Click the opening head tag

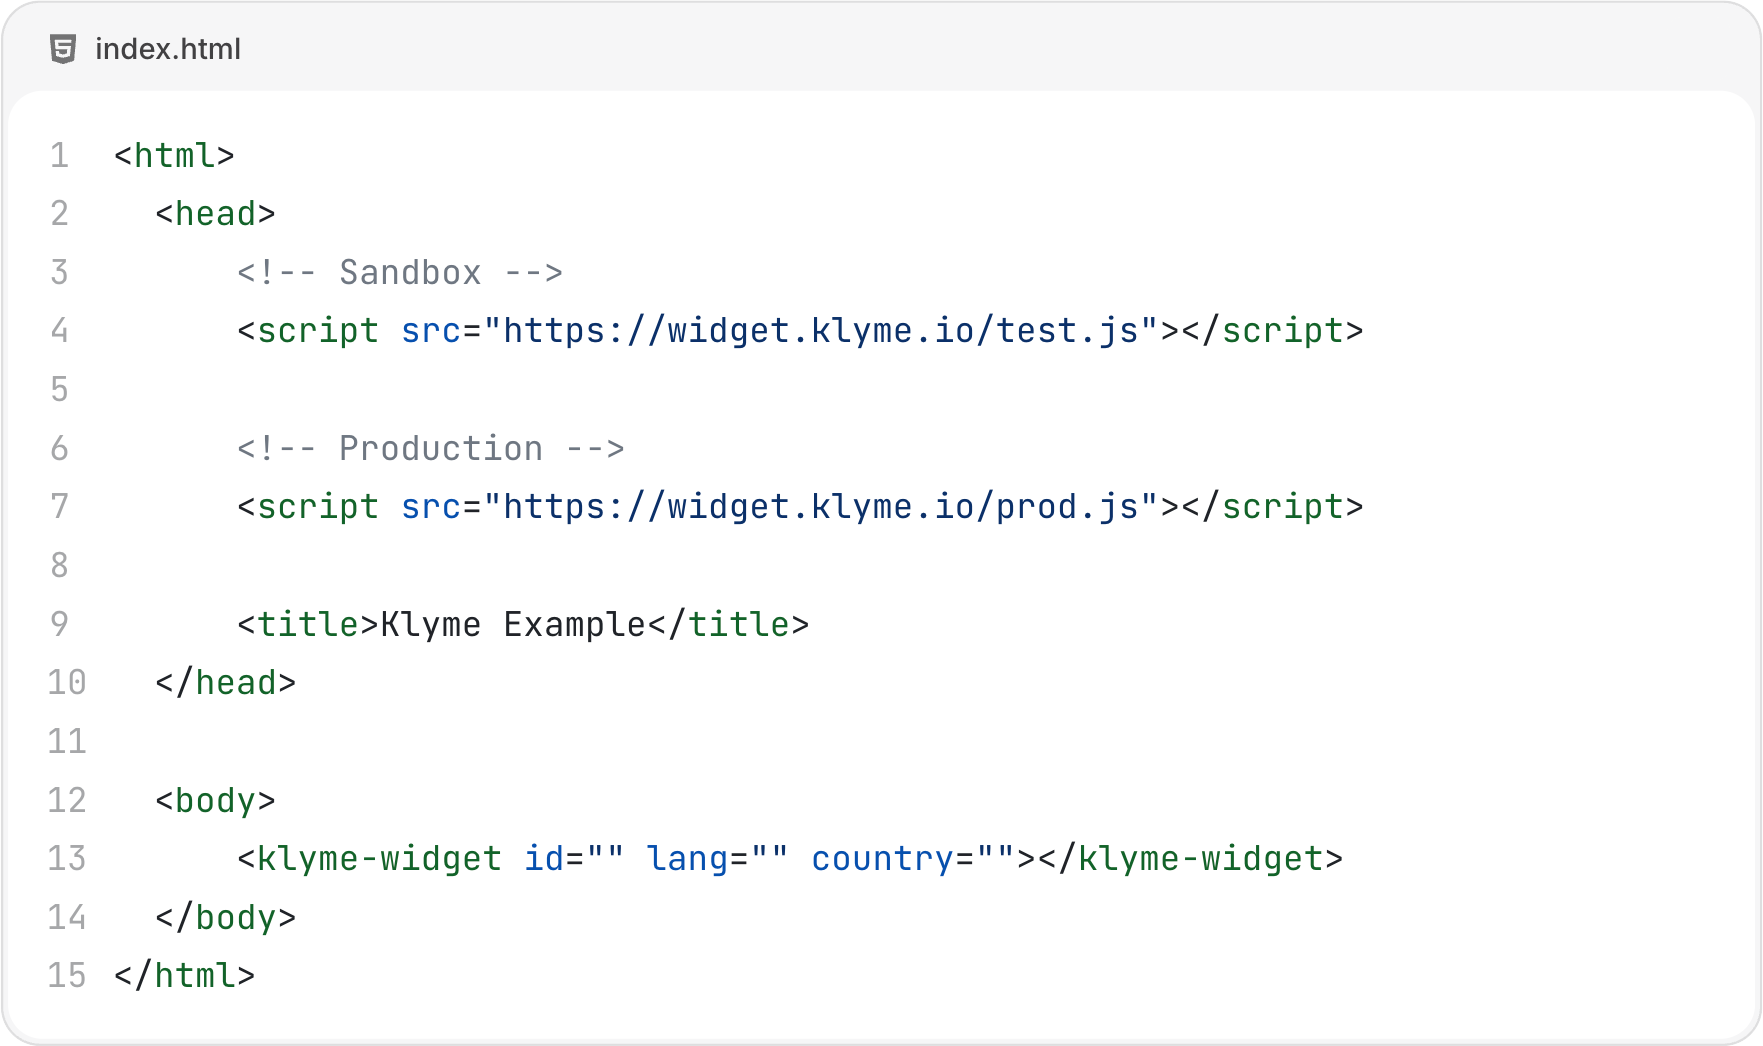click(215, 213)
